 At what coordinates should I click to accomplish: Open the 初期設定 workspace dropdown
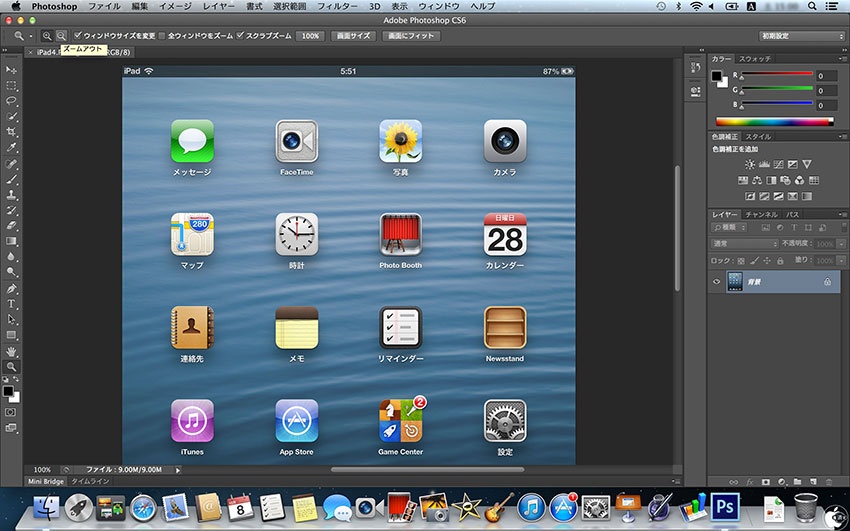(x=801, y=36)
